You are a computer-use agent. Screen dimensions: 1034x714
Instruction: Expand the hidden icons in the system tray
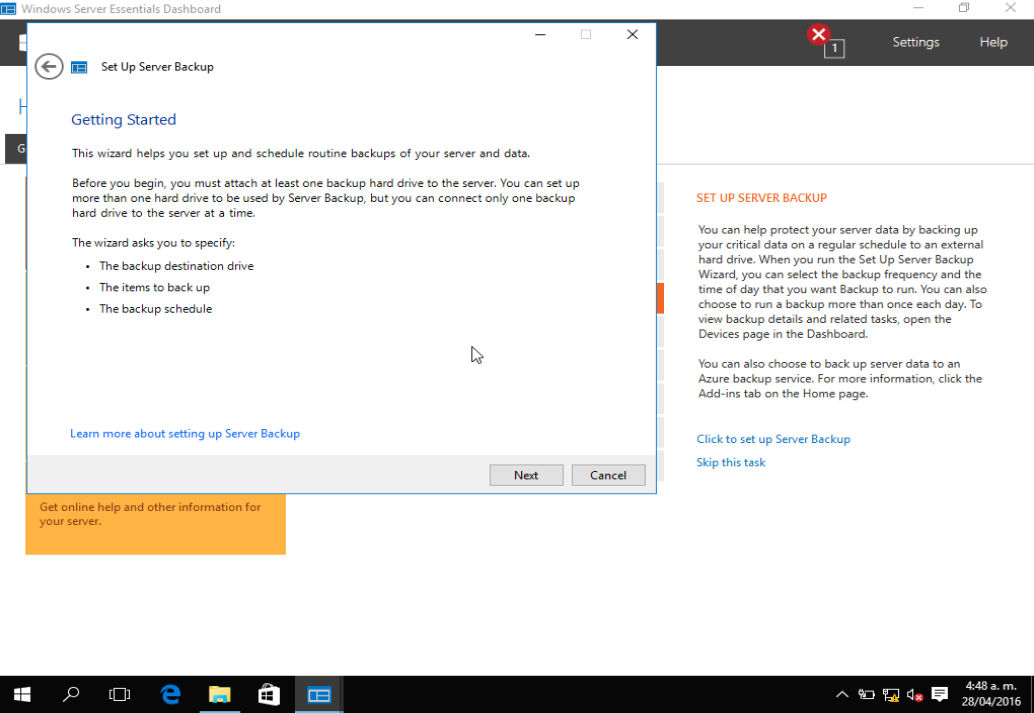842,694
